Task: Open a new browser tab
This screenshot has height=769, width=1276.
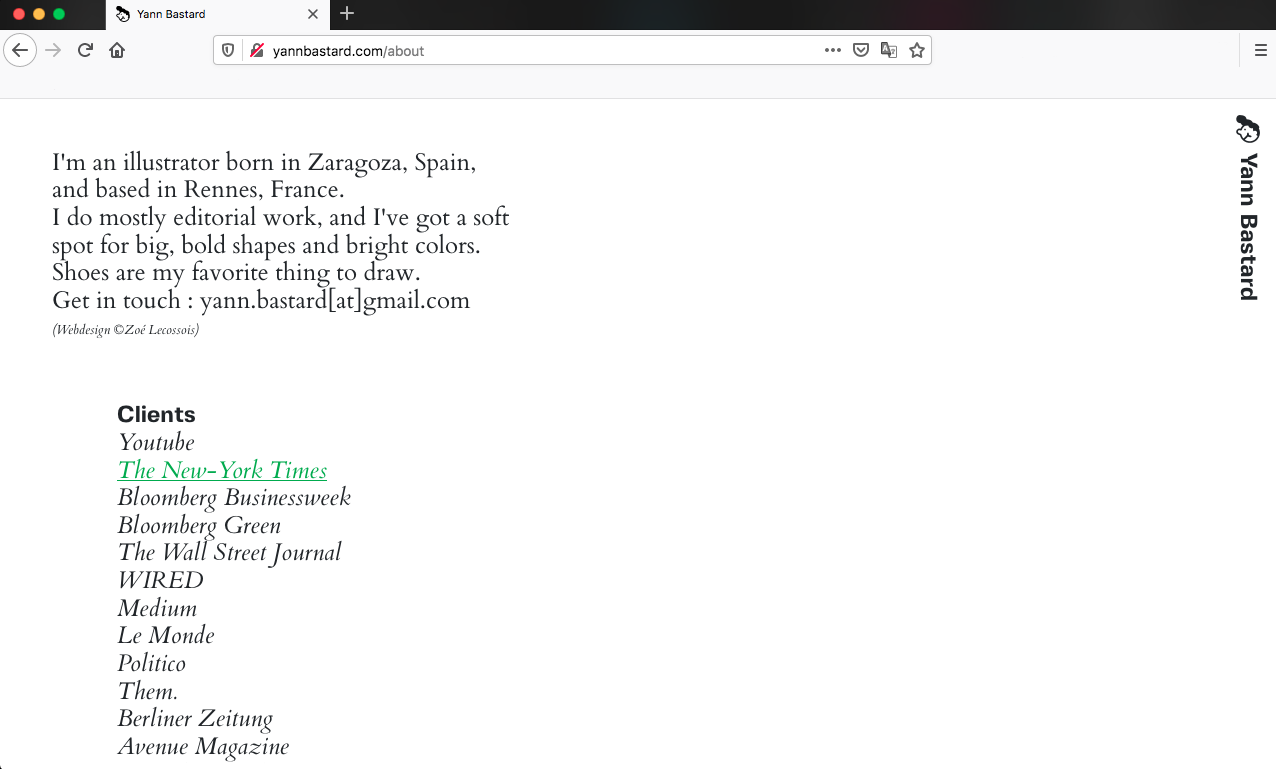Action: (347, 14)
